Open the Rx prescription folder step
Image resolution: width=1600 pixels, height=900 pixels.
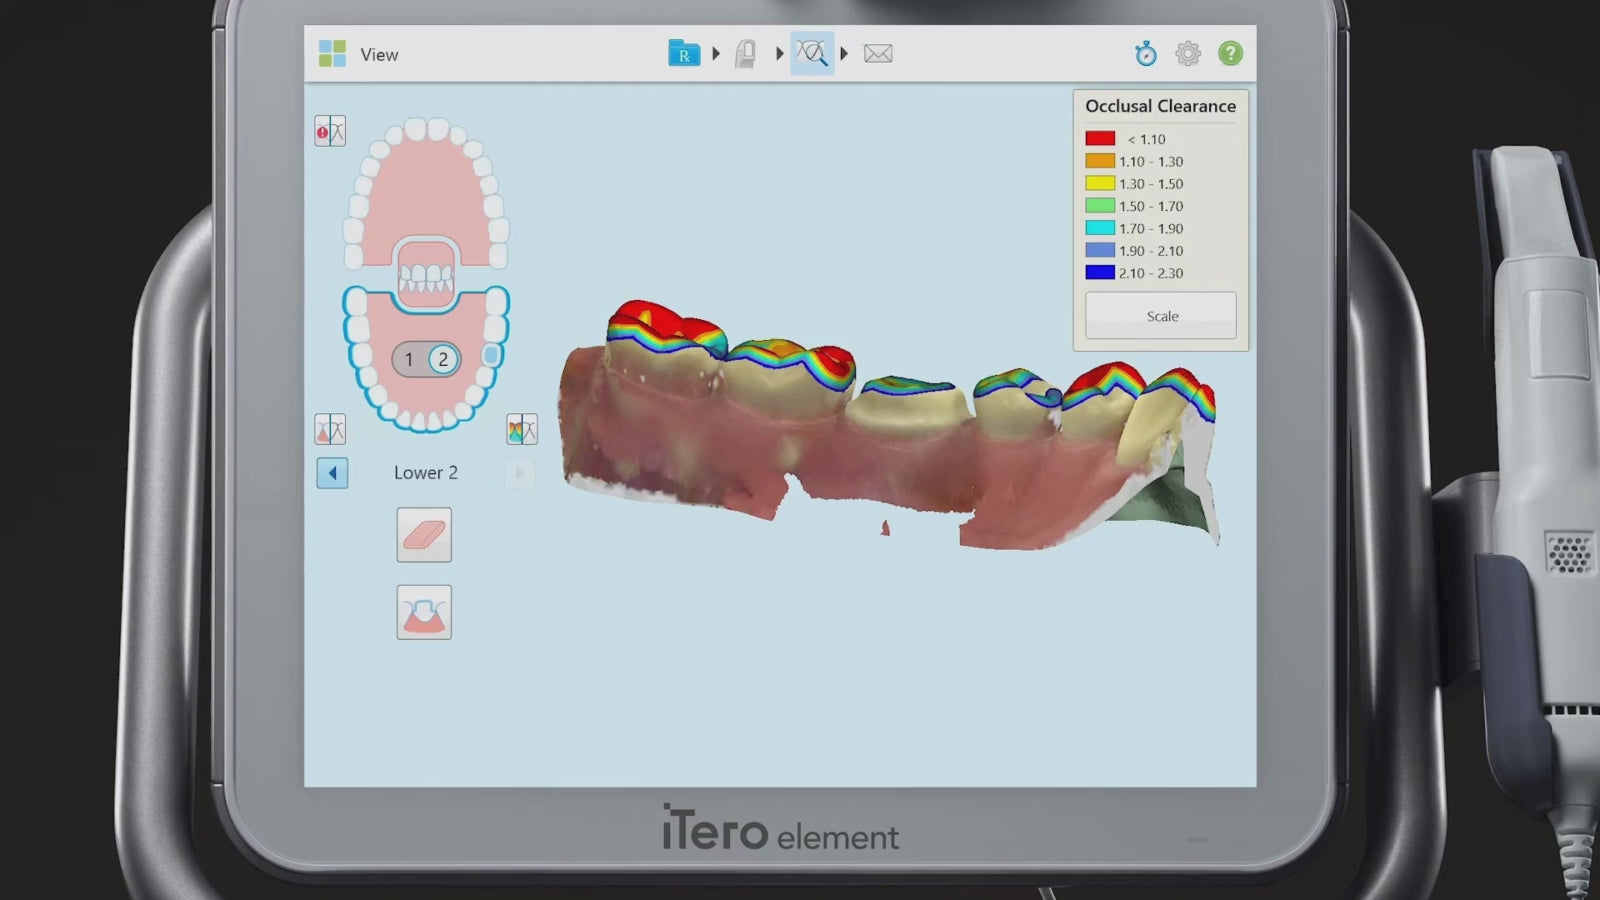pyautogui.click(x=684, y=54)
